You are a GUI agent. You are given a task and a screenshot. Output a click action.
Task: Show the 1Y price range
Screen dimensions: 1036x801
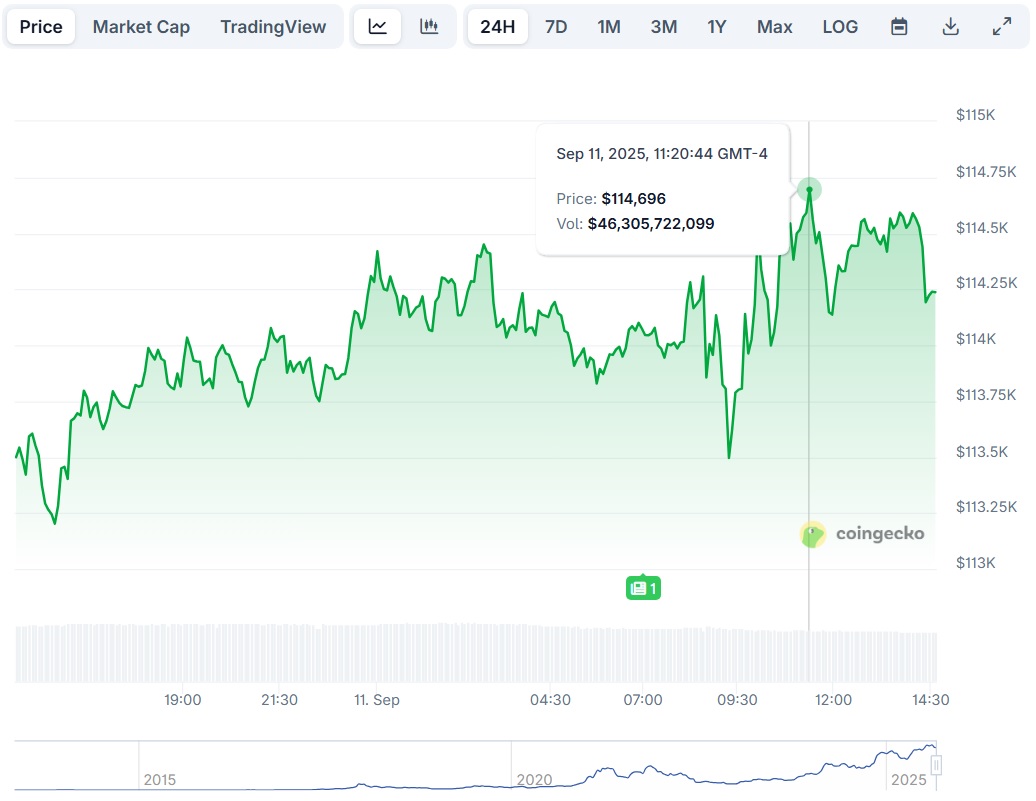pyautogui.click(x=717, y=27)
